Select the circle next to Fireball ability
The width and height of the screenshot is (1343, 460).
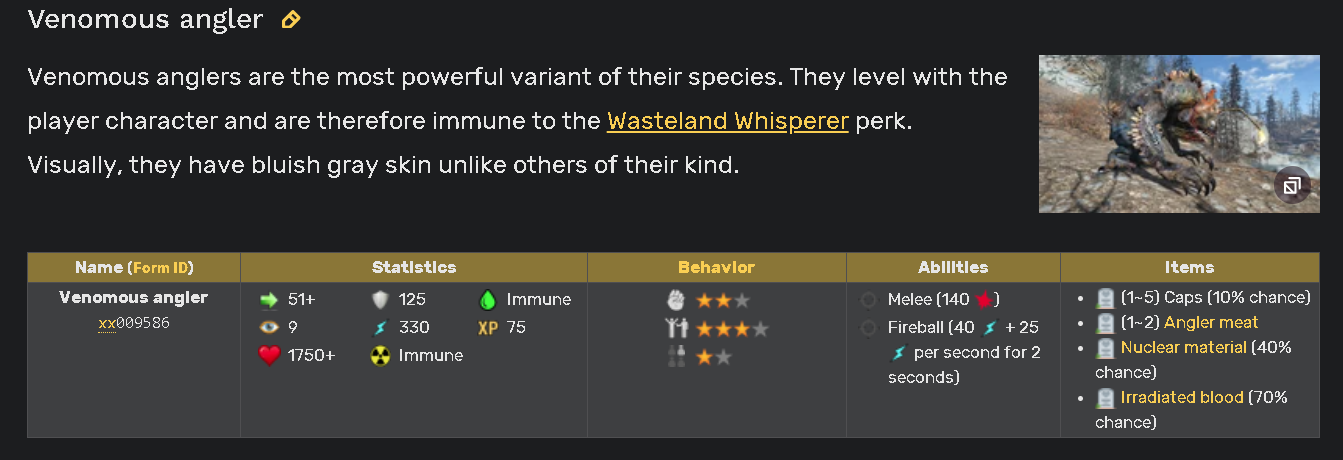(869, 328)
